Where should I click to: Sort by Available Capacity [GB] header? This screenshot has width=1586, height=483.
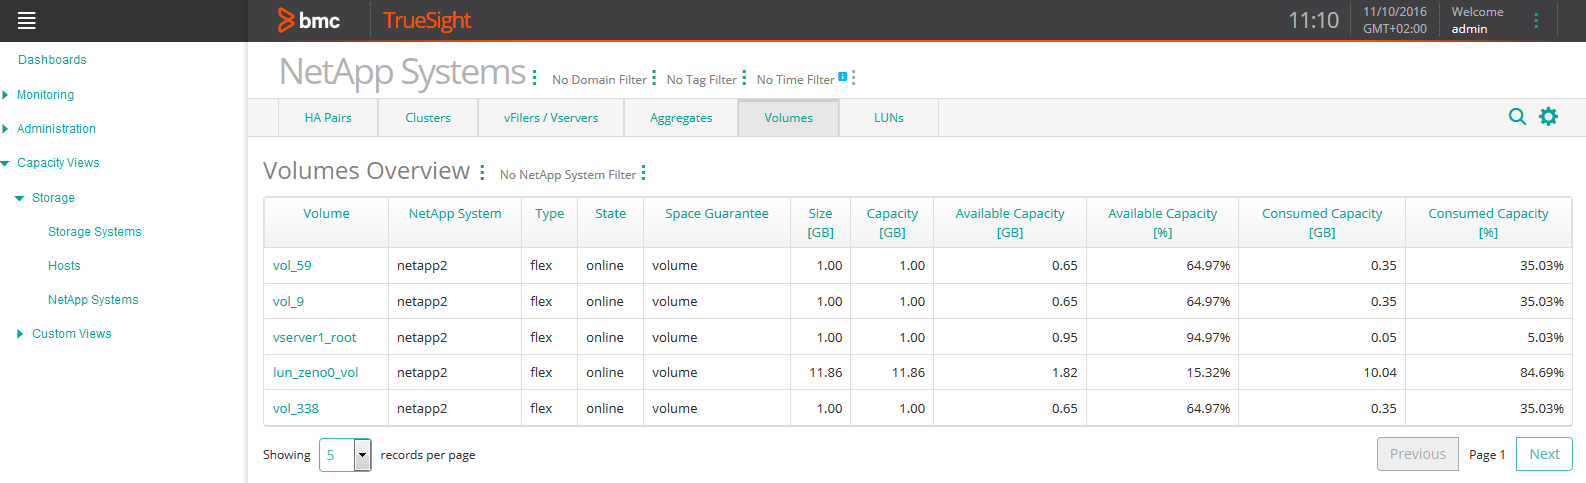pos(1010,223)
